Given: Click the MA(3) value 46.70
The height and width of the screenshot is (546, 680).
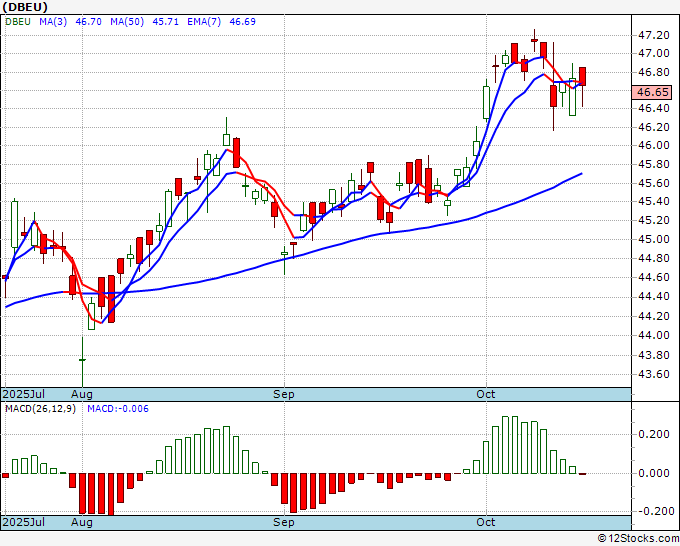Looking at the screenshot, I should (88, 22).
